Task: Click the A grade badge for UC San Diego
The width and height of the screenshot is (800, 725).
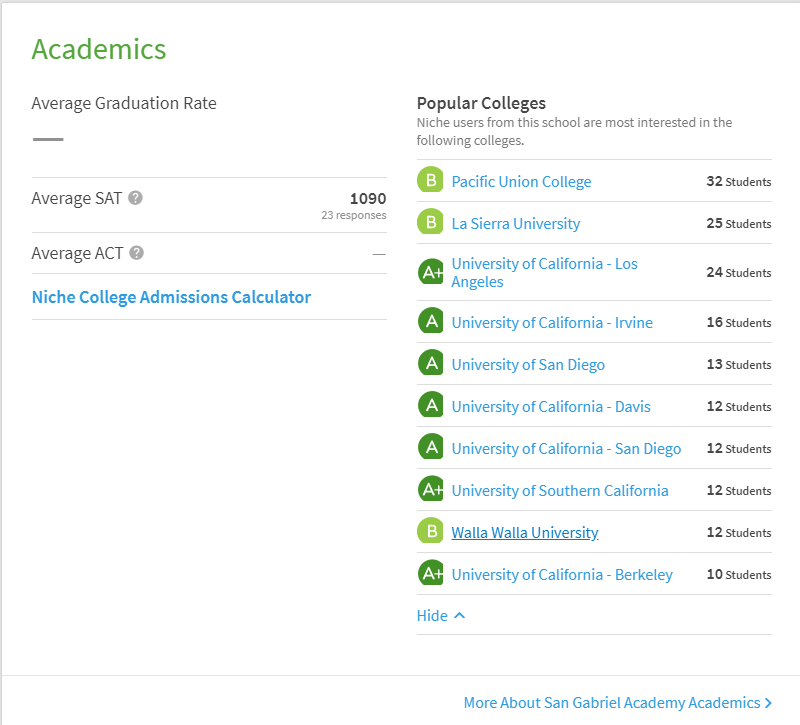Action: (x=431, y=446)
